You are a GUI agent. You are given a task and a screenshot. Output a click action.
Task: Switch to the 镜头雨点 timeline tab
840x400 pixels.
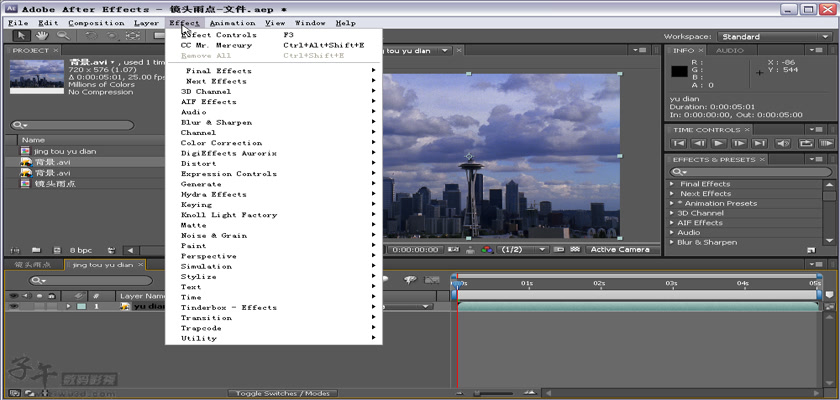pyautogui.click(x=33, y=265)
